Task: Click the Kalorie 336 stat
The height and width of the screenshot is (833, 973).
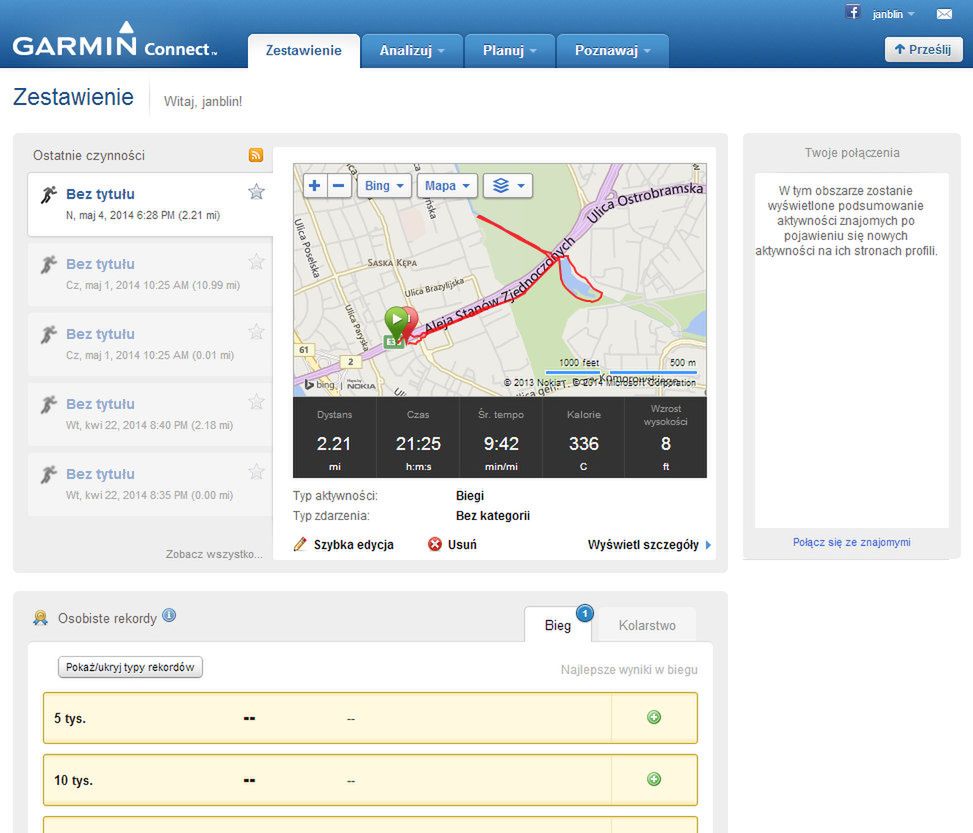Action: (583, 438)
